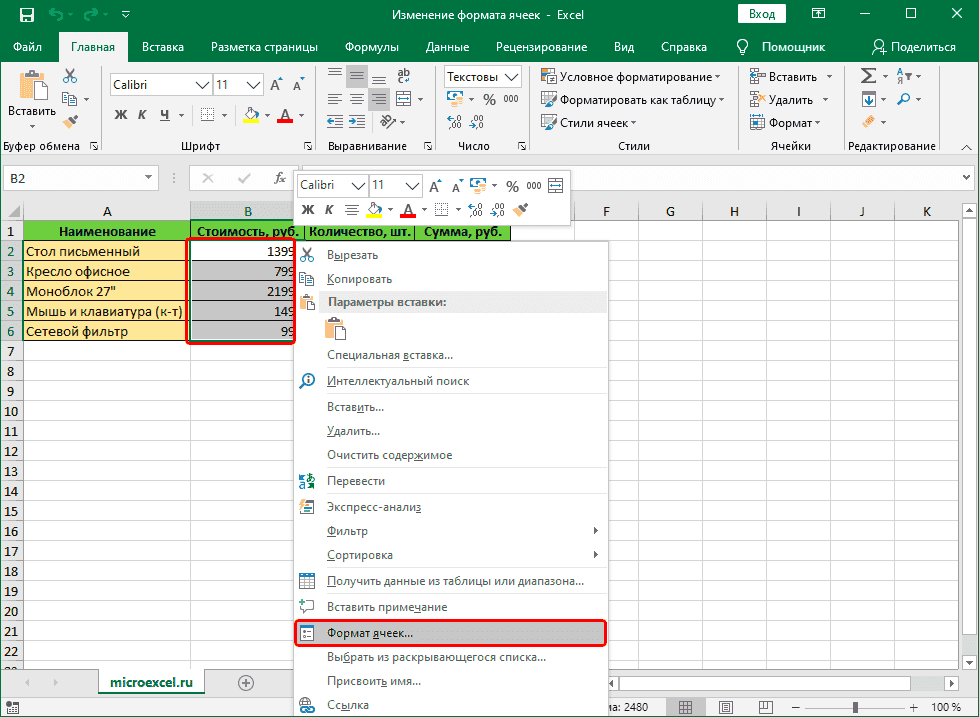Image resolution: width=979 pixels, height=717 pixels.
Task: Toggle bold (Ж) in the ribbon Шрифт group
Action: [x=121, y=114]
